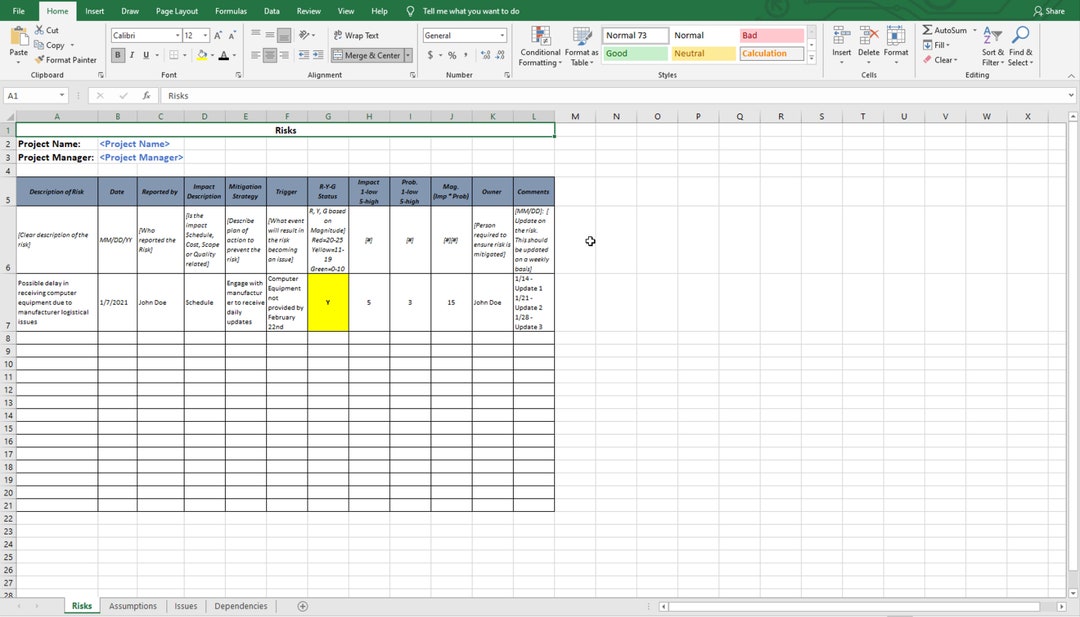Click the Find & Select icon
Screen dimensions: 1080x617
pos(1019,47)
